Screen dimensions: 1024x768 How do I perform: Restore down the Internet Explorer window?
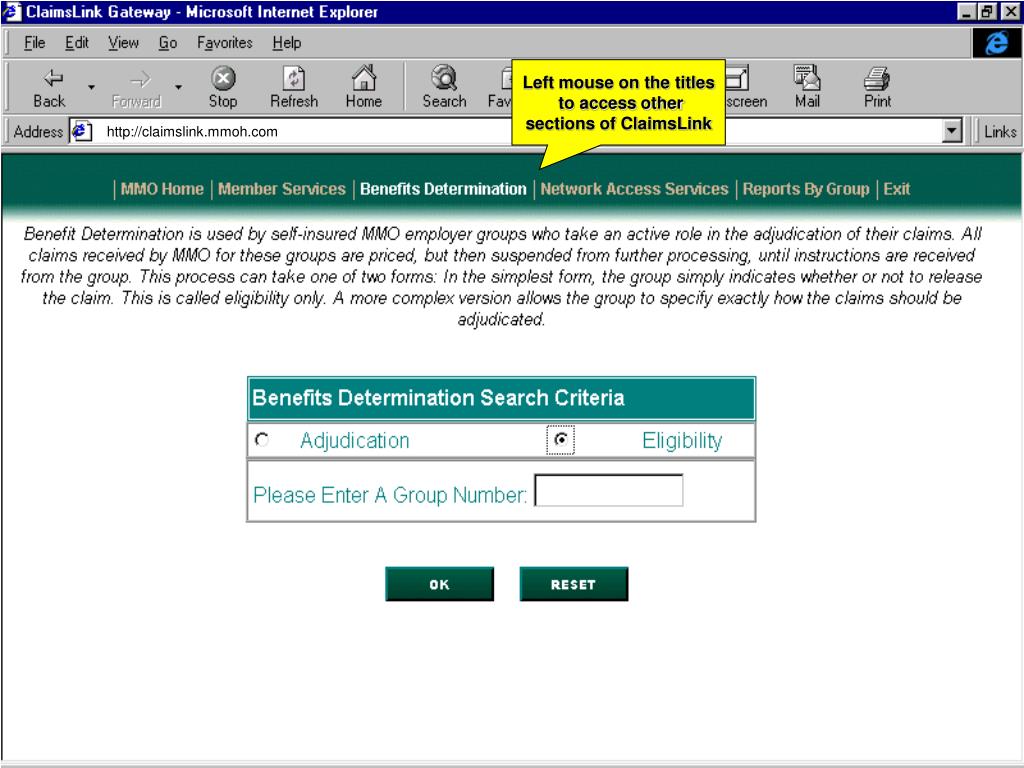(986, 12)
